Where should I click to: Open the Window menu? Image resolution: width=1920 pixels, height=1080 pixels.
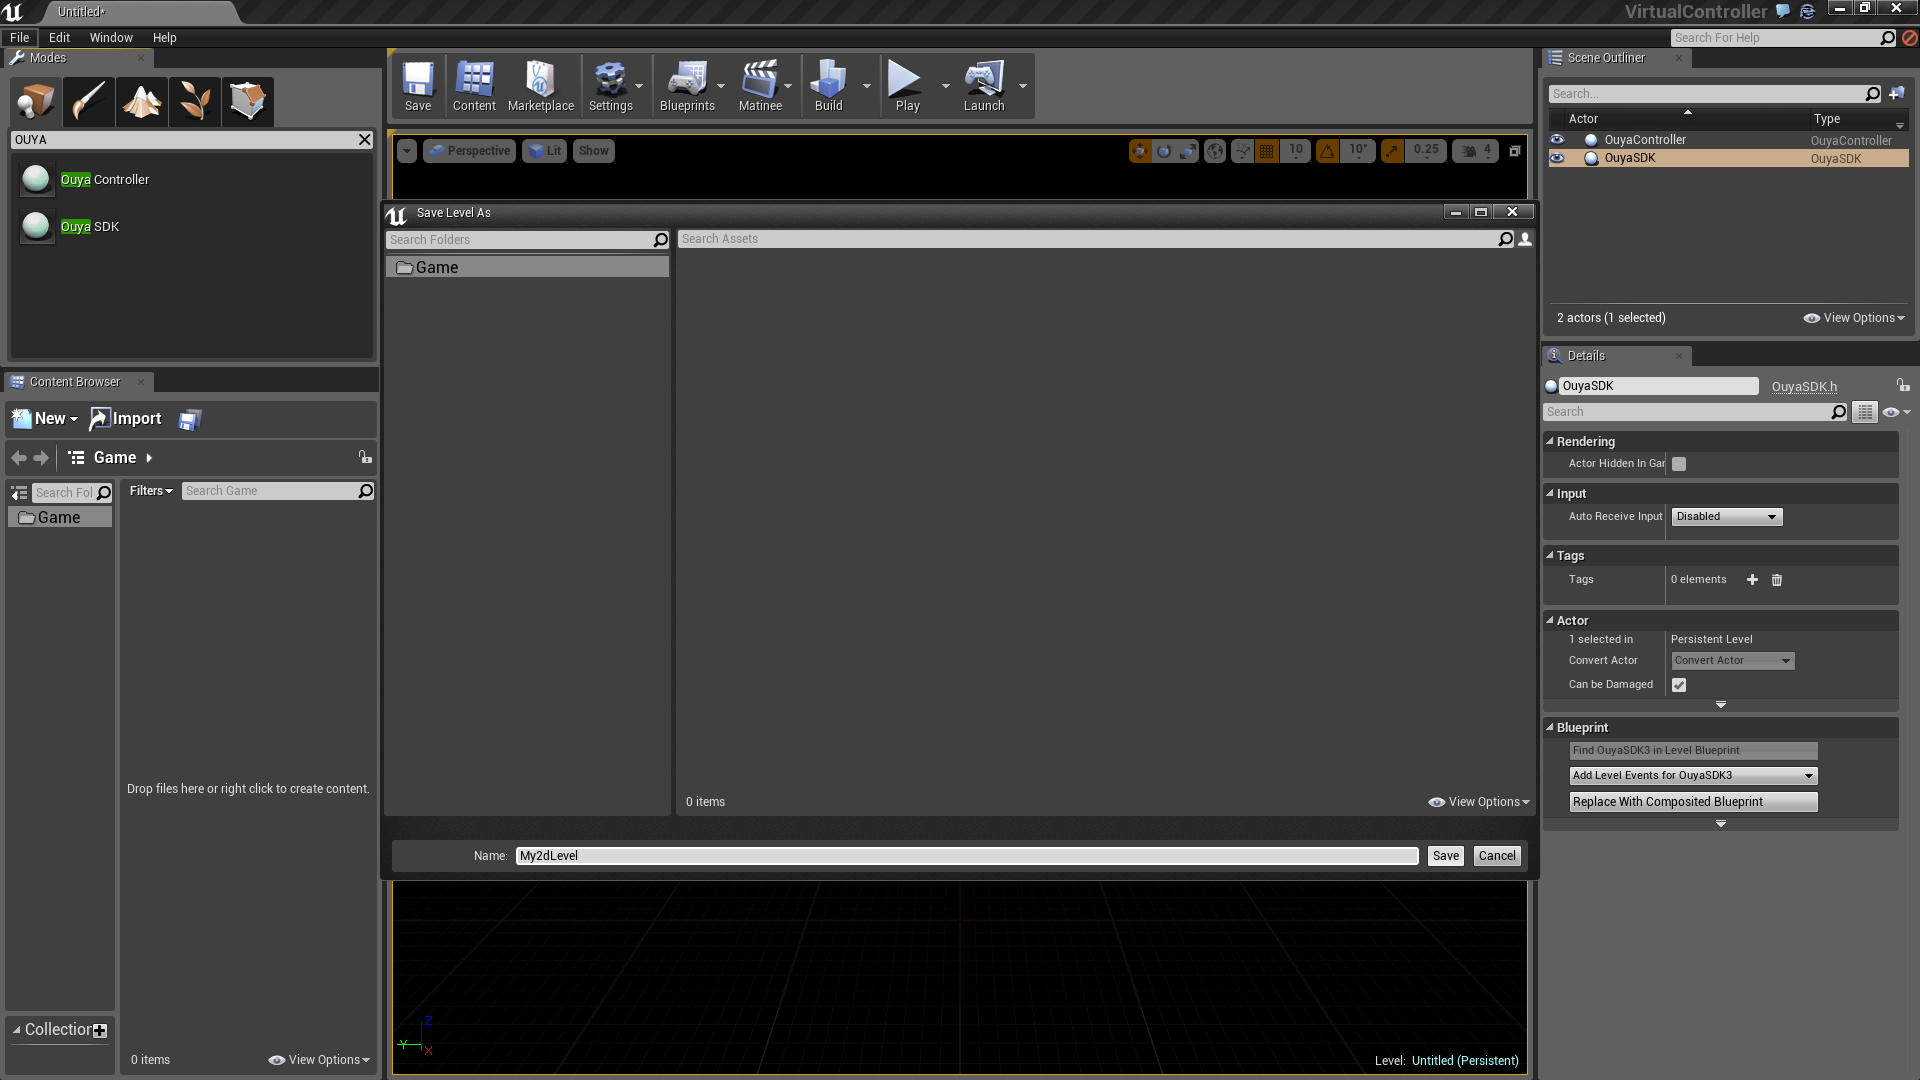click(111, 38)
